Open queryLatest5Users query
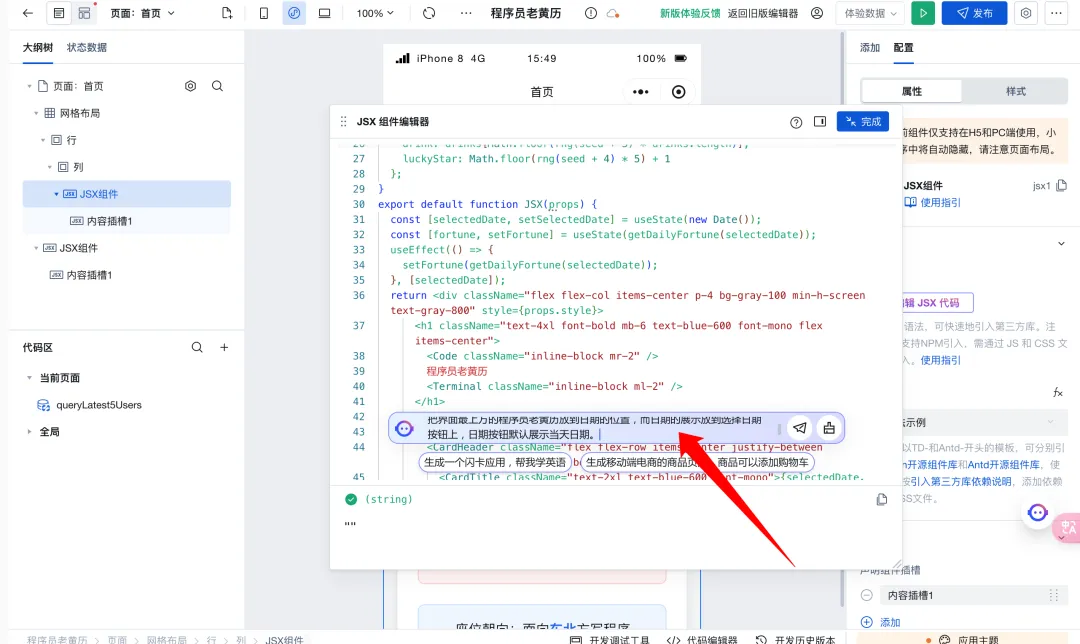1080x644 pixels. (98, 405)
